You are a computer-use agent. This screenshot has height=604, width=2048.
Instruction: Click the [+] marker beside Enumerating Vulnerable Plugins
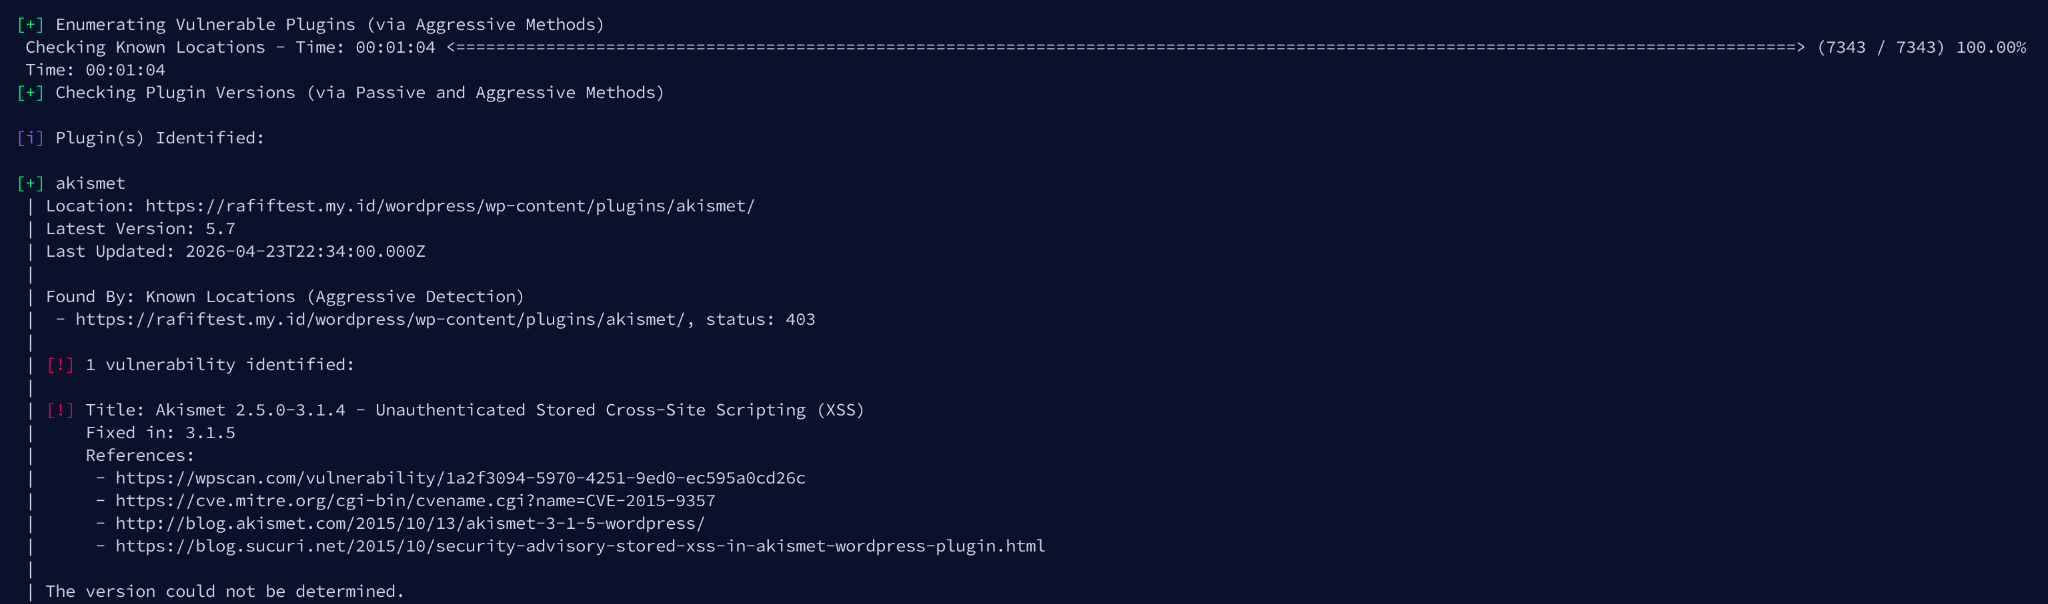(30, 24)
